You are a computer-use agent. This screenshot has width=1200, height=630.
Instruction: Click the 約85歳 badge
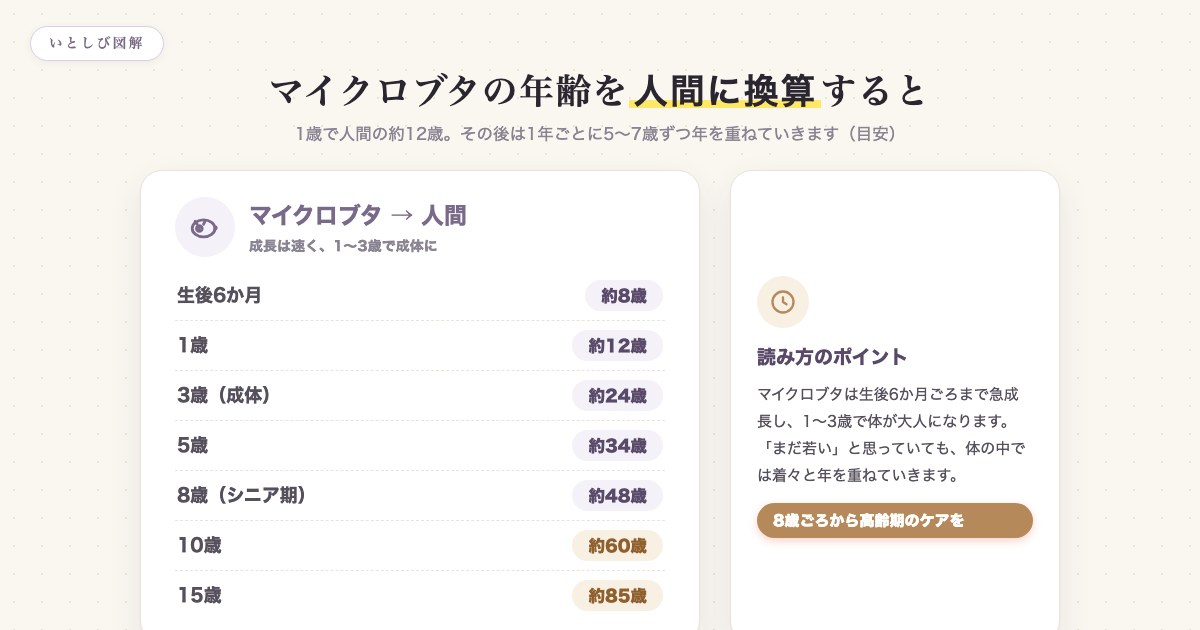coord(617,595)
